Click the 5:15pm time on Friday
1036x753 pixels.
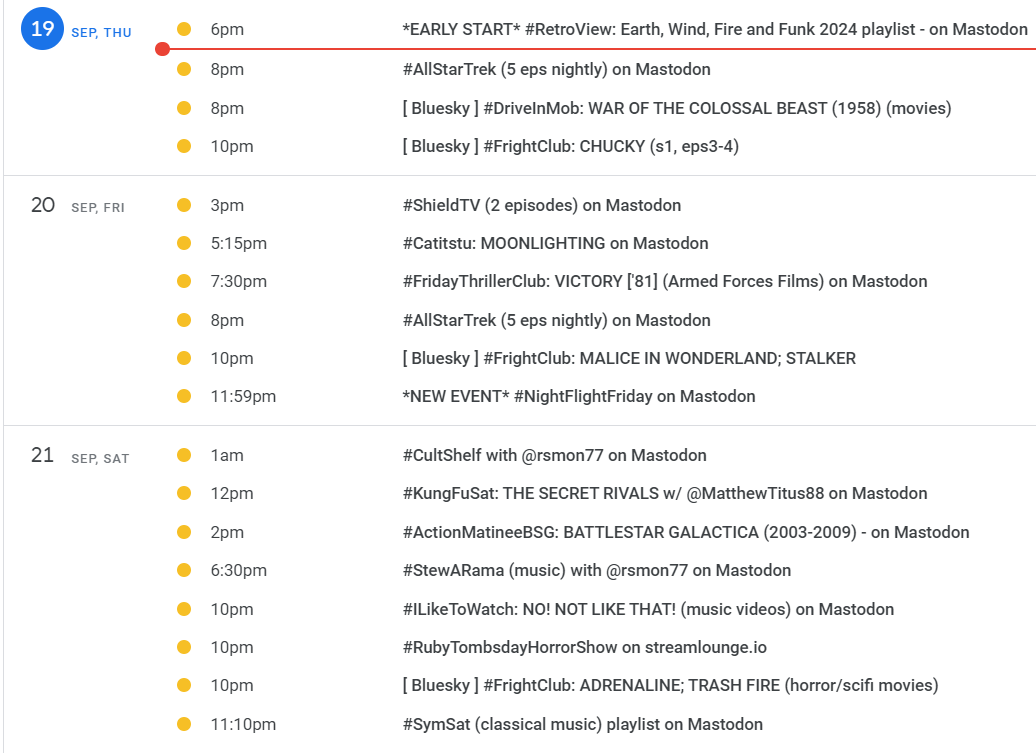[x=239, y=244]
